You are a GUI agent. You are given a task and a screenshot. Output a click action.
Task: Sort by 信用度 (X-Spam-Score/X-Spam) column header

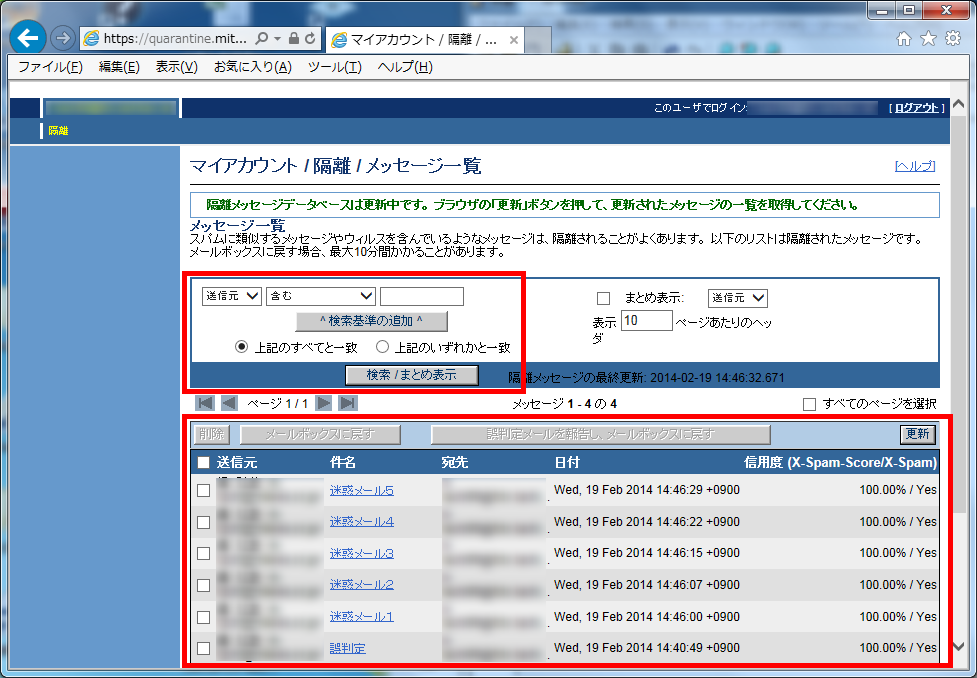840,462
